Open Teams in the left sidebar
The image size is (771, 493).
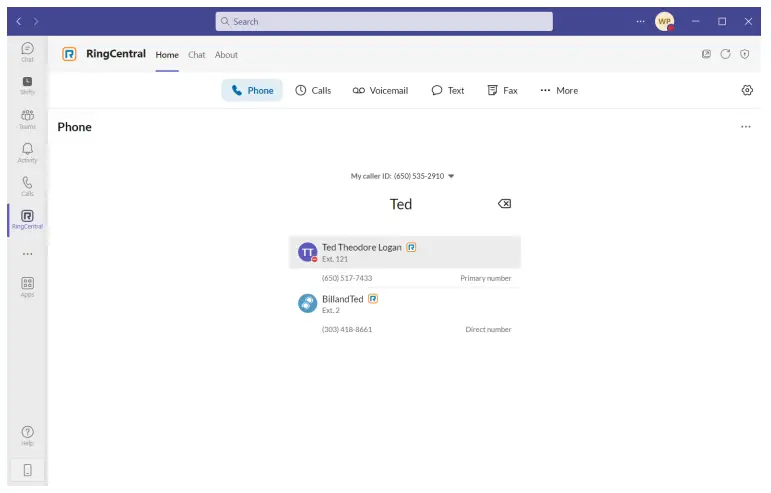tap(28, 119)
